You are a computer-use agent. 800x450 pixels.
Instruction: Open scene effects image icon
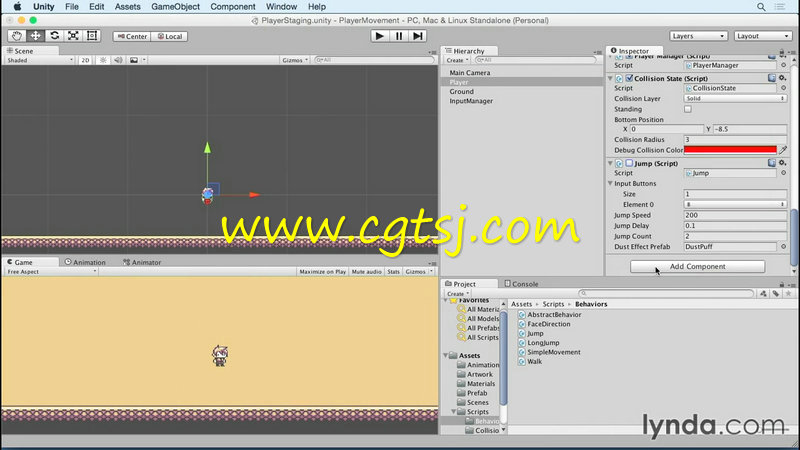pos(134,60)
